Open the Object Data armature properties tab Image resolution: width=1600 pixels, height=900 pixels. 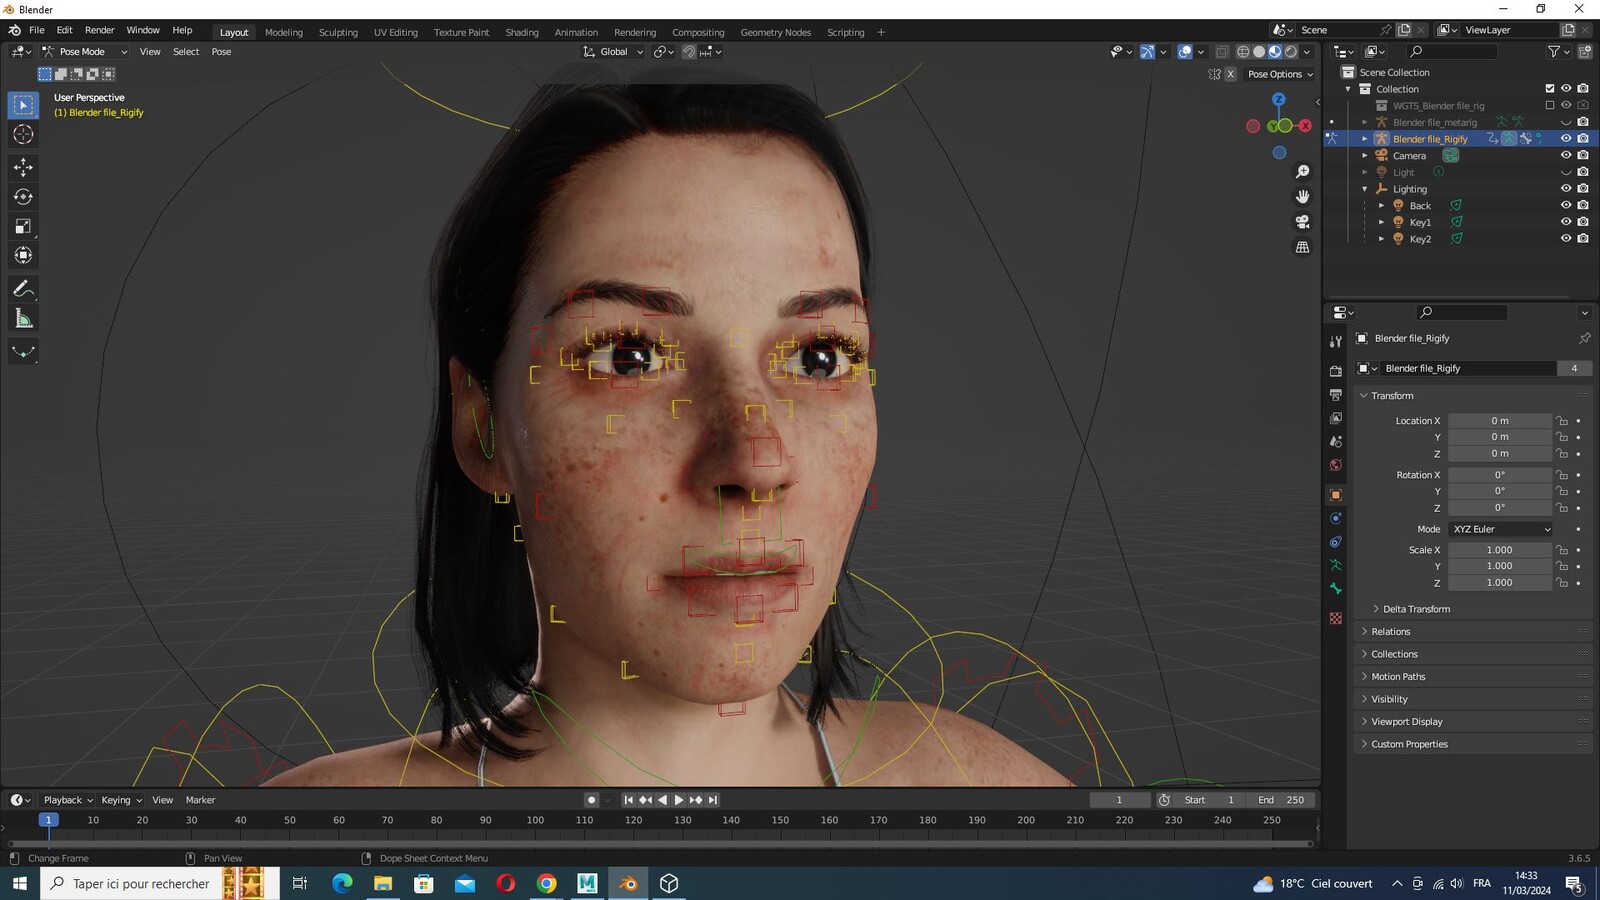coord(1335,565)
